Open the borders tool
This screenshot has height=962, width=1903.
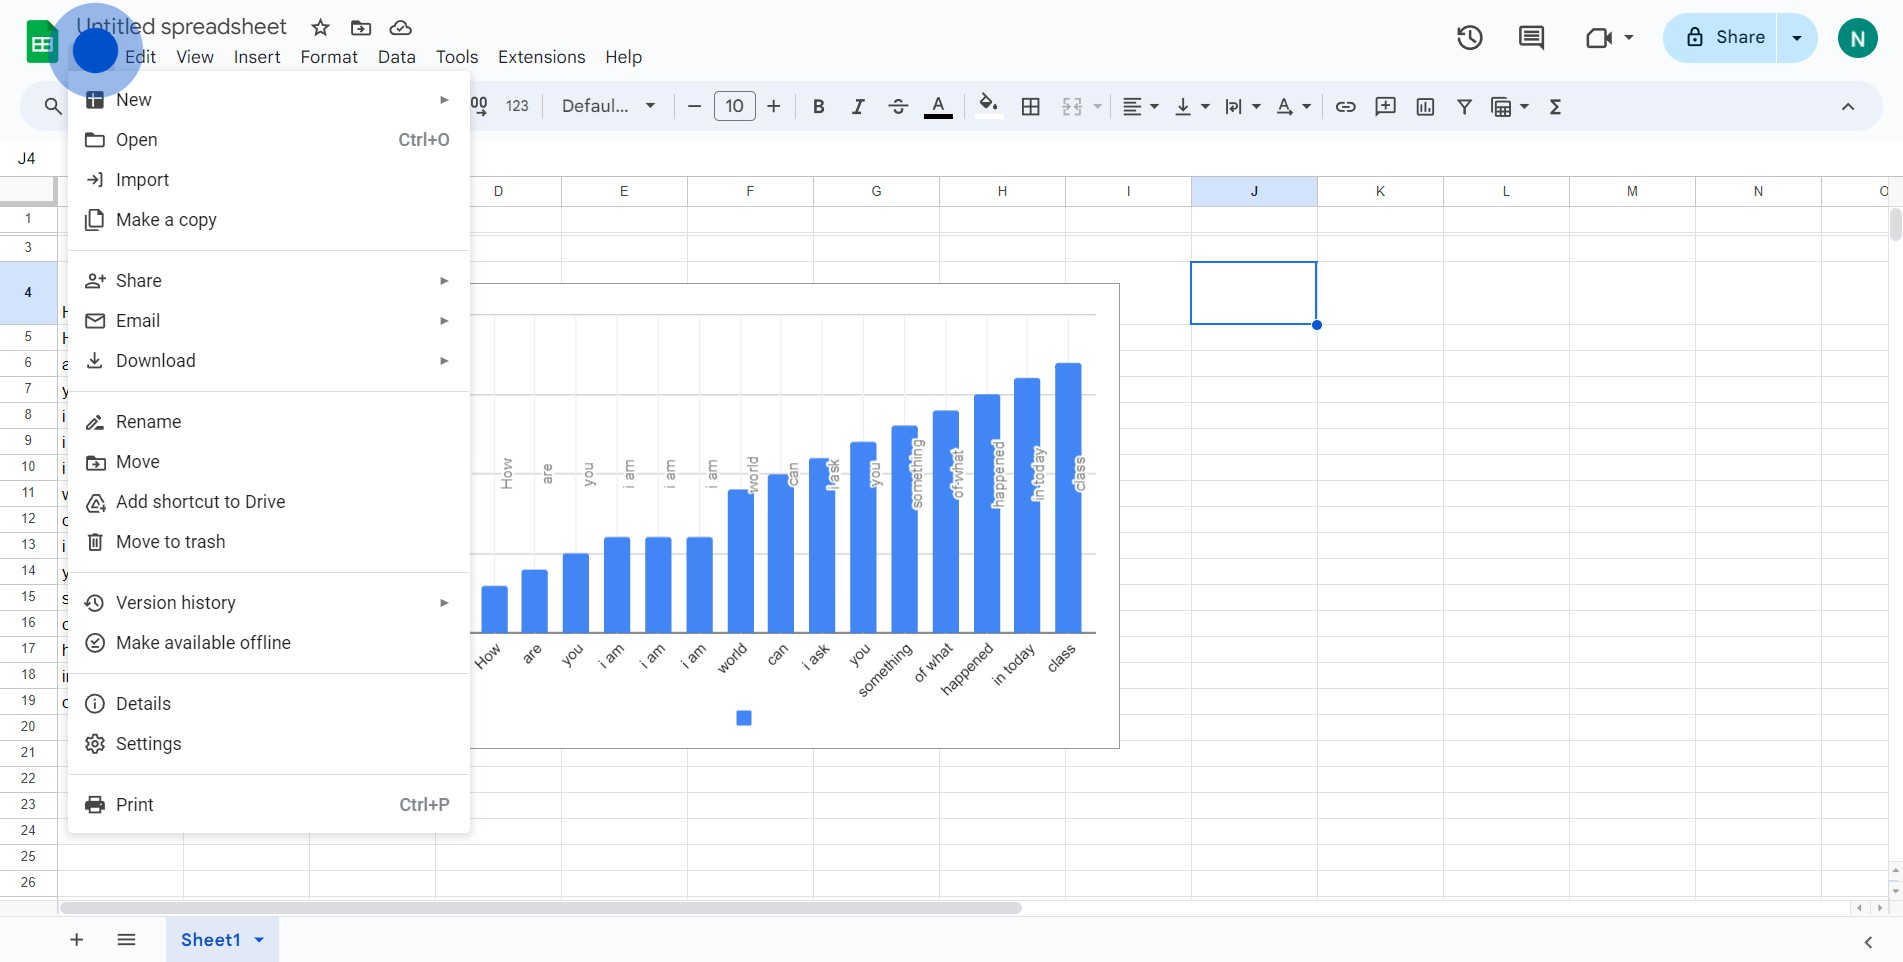[1031, 106]
